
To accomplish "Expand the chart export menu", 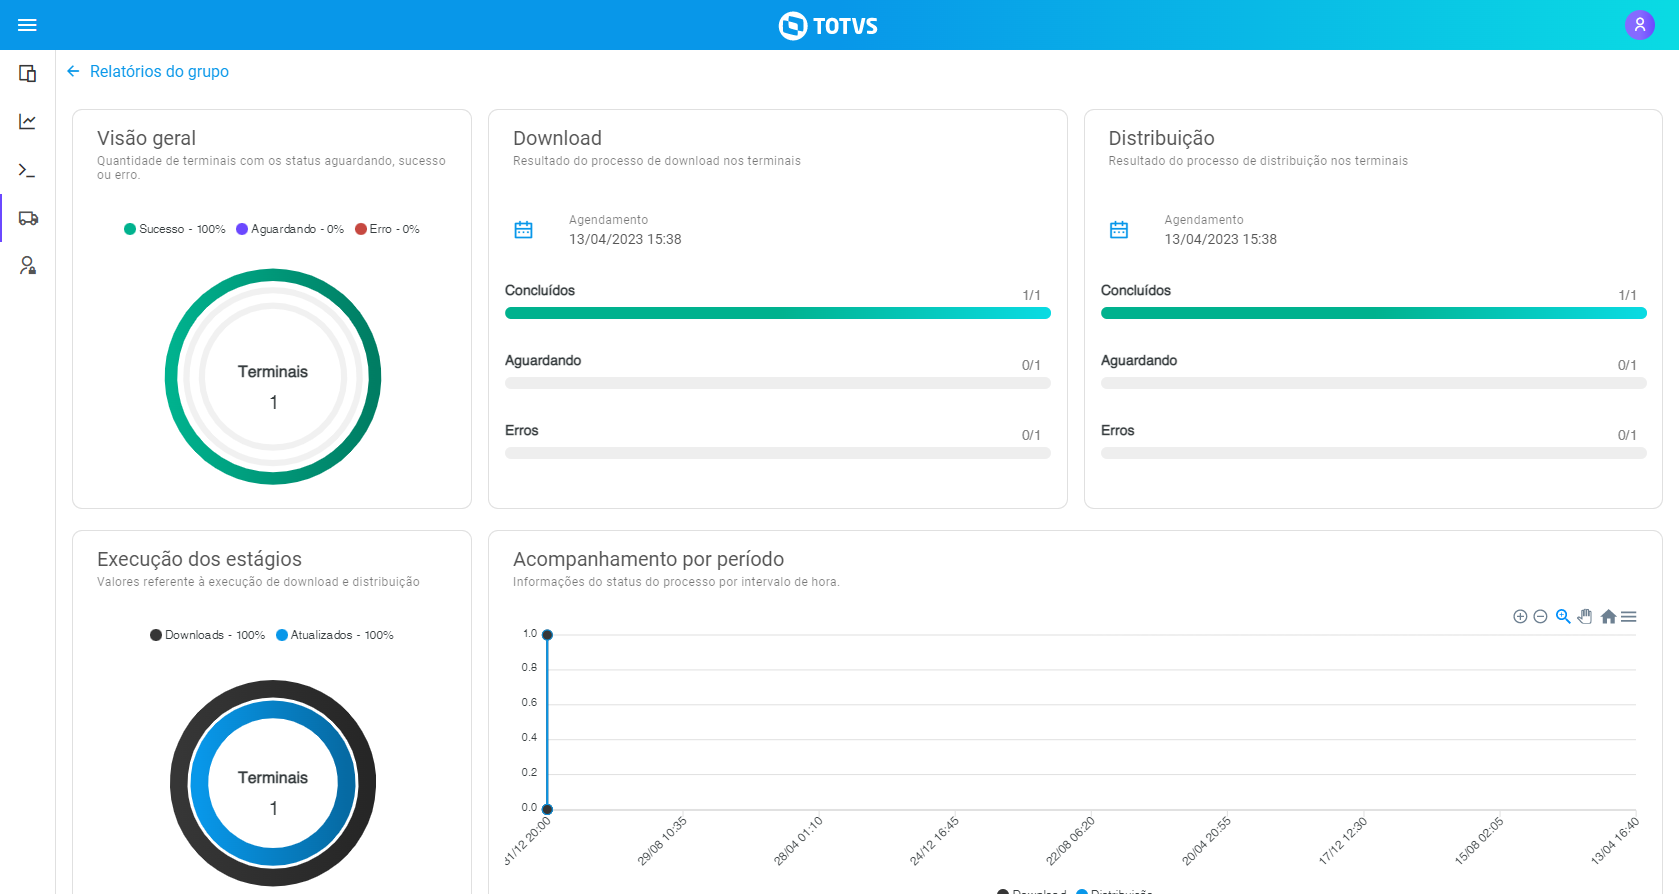I will (x=1629, y=617).
